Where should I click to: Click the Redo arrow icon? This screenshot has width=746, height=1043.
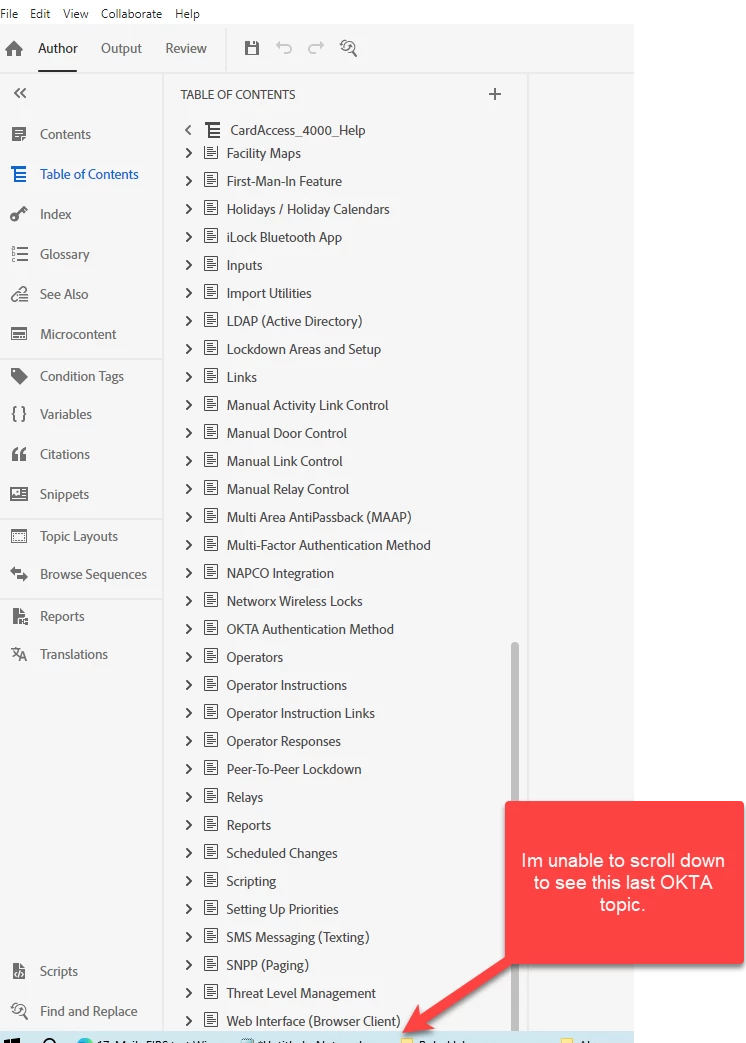click(x=316, y=48)
